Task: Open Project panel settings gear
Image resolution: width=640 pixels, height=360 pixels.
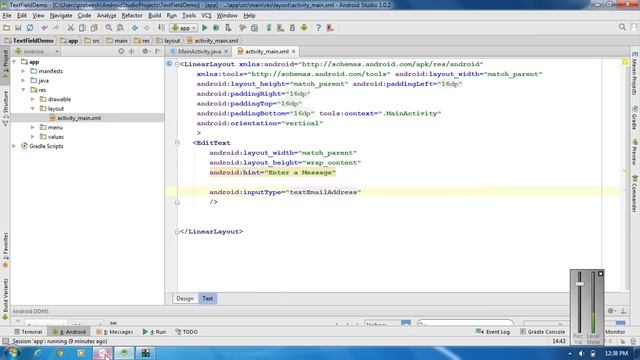Action: (145, 51)
